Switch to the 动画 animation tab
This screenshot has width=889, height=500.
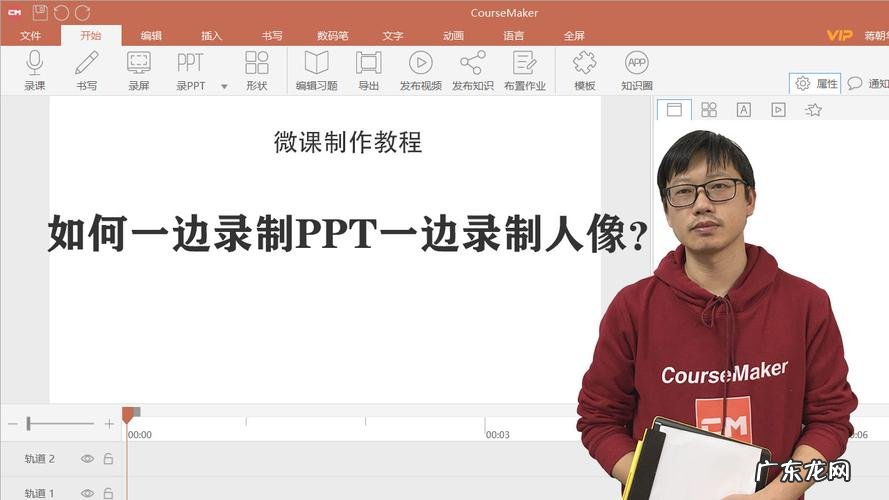(453, 36)
